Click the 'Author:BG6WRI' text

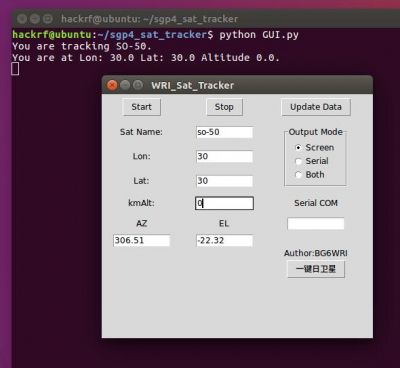(x=316, y=253)
